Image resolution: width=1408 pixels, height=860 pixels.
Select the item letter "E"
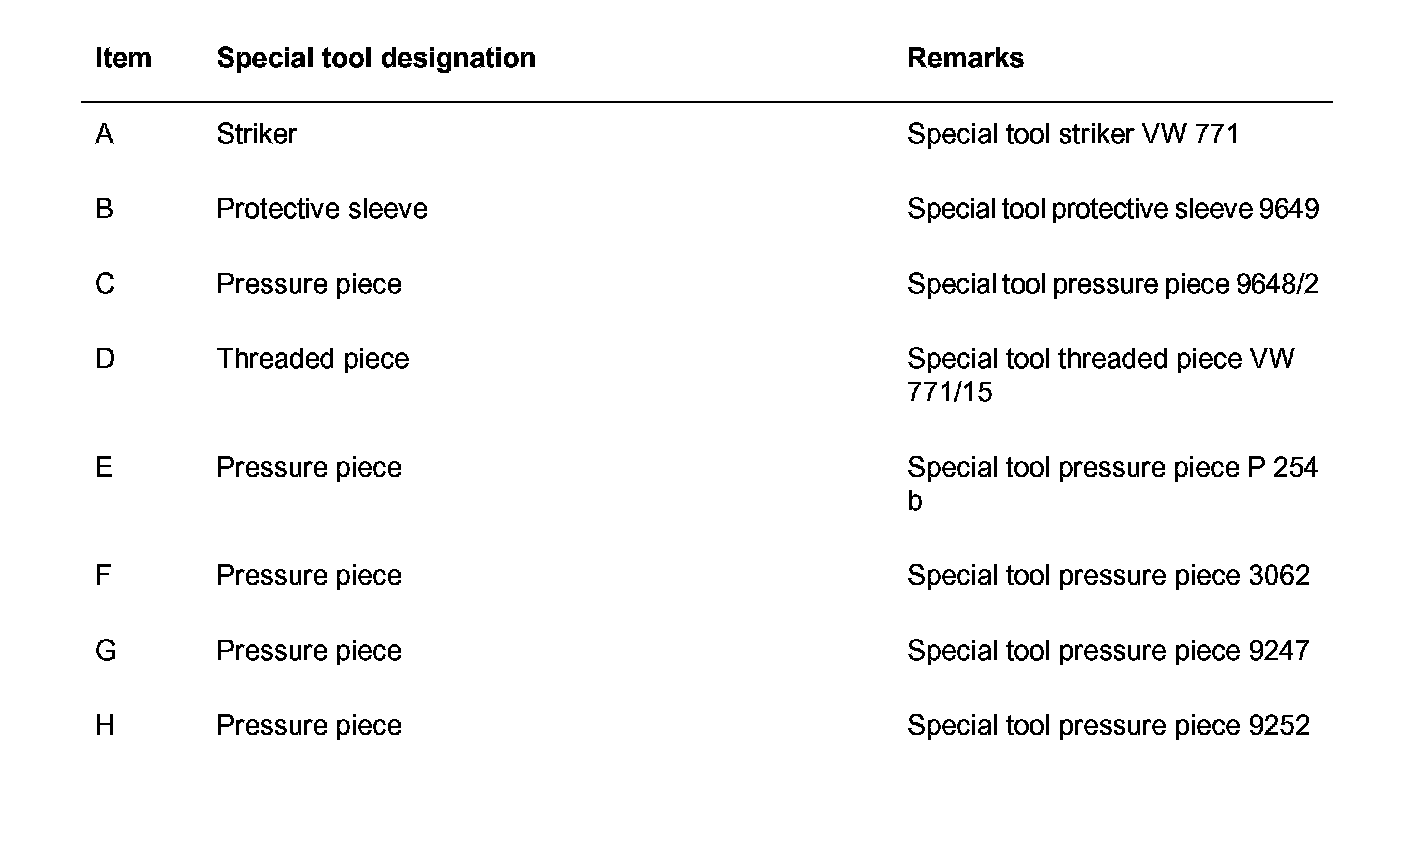tap(104, 467)
